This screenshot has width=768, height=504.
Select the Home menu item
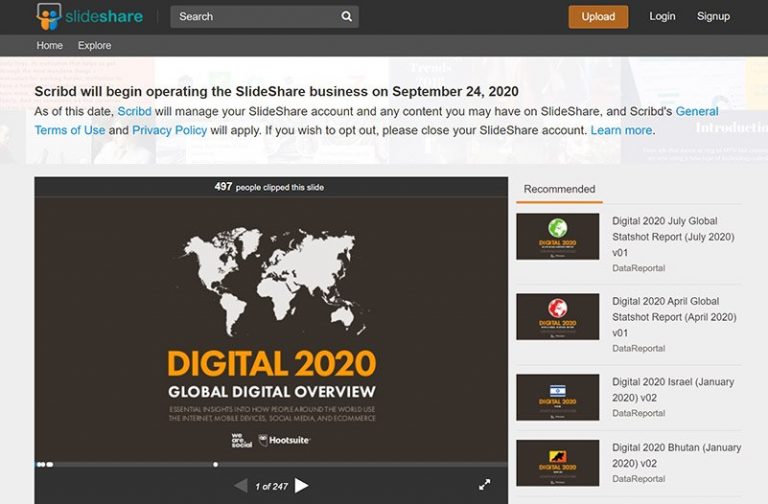pyautogui.click(x=49, y=46)
